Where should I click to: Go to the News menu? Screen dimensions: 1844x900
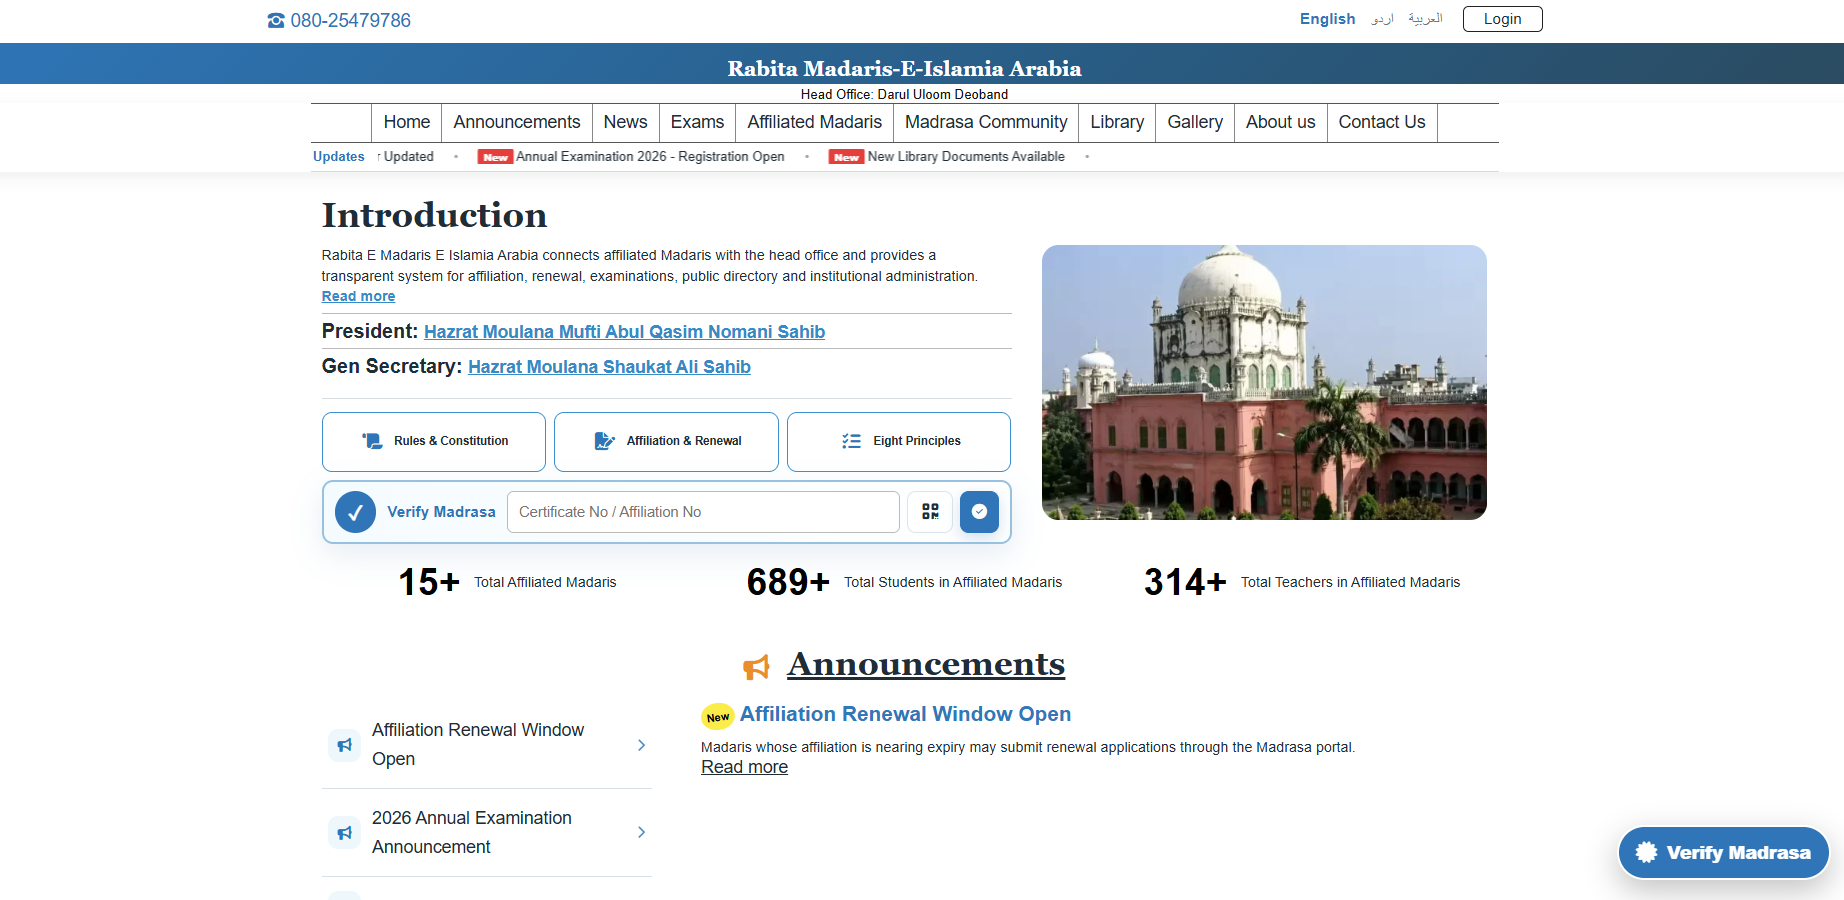[625, 122]
